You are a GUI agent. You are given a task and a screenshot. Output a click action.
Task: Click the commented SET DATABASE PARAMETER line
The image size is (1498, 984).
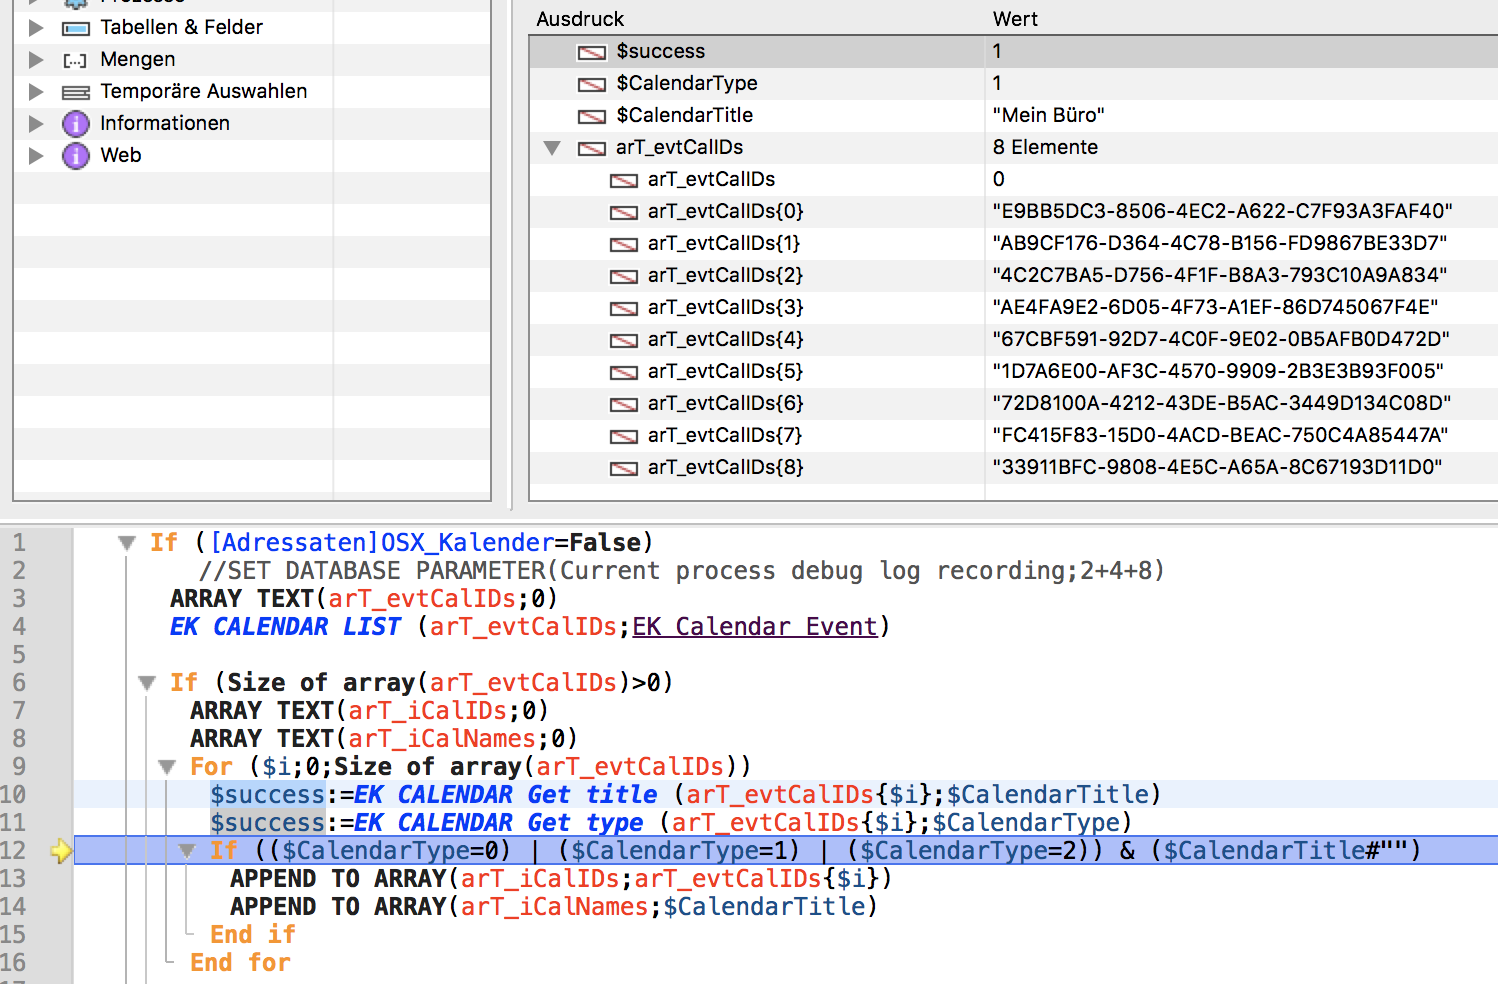coord(682,571)
